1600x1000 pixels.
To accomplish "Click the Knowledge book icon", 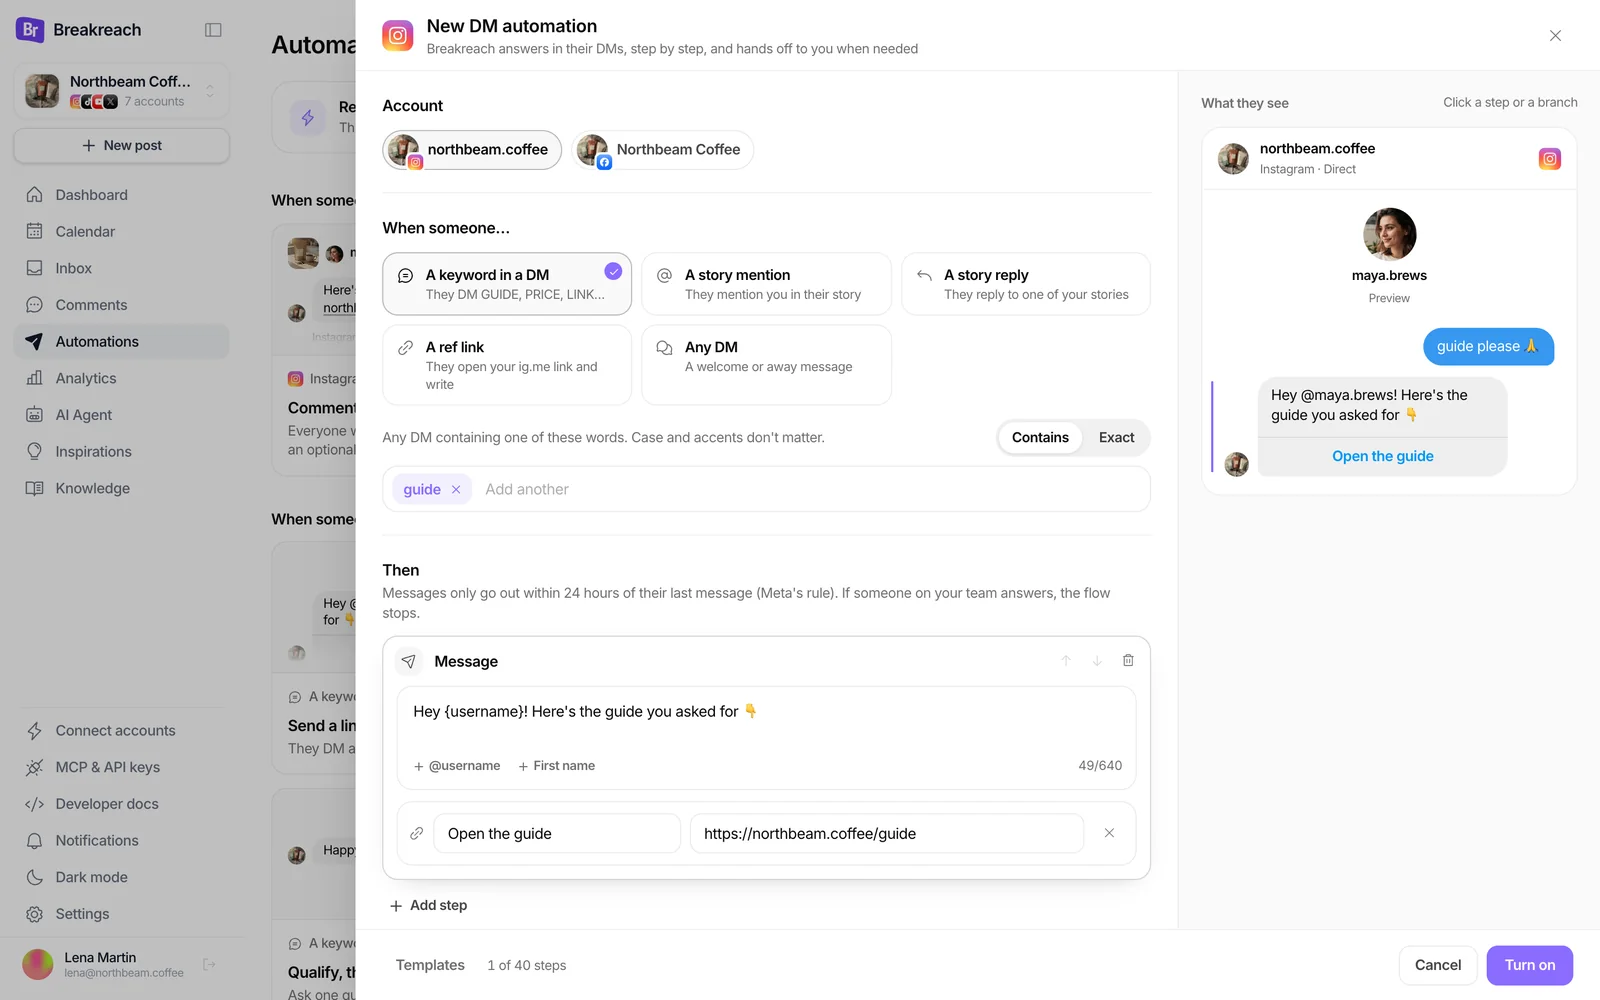I will 35,488.
